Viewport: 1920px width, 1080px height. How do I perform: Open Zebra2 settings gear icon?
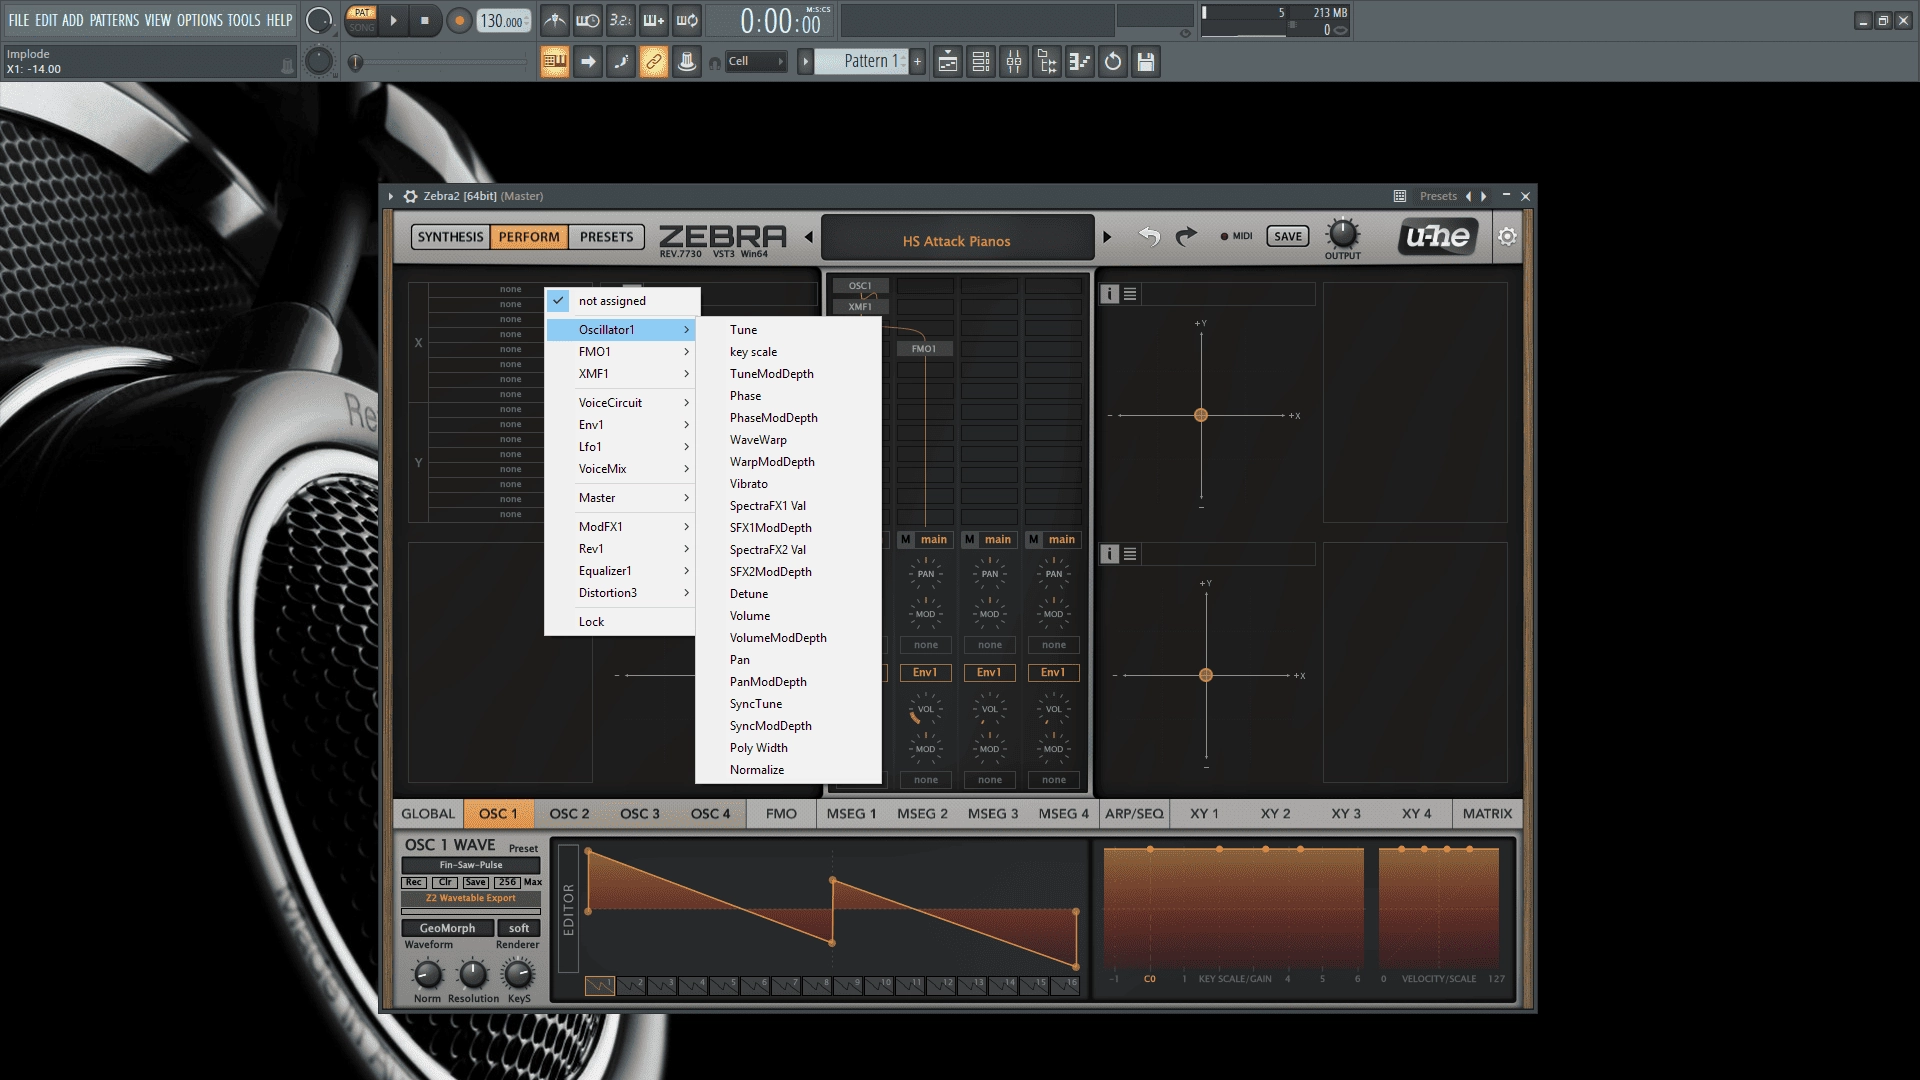click(1507, 237)
